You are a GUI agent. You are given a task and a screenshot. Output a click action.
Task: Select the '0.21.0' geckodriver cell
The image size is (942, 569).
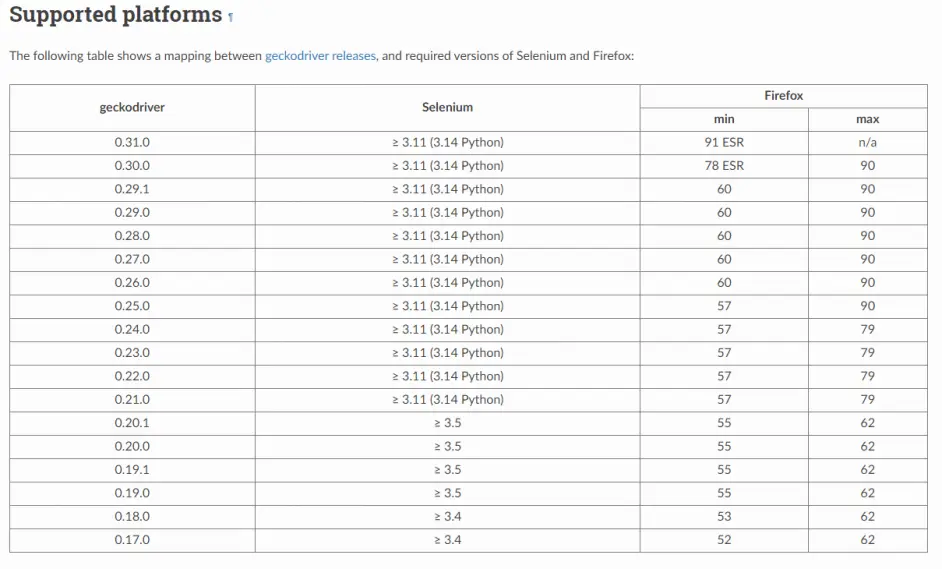132,401
